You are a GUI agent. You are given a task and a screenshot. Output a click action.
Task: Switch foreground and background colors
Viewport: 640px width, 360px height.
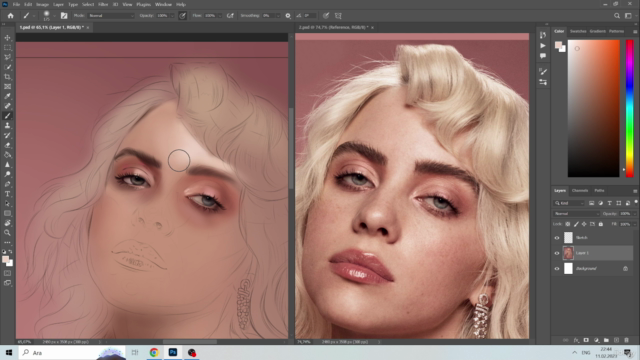click(10, 252)
